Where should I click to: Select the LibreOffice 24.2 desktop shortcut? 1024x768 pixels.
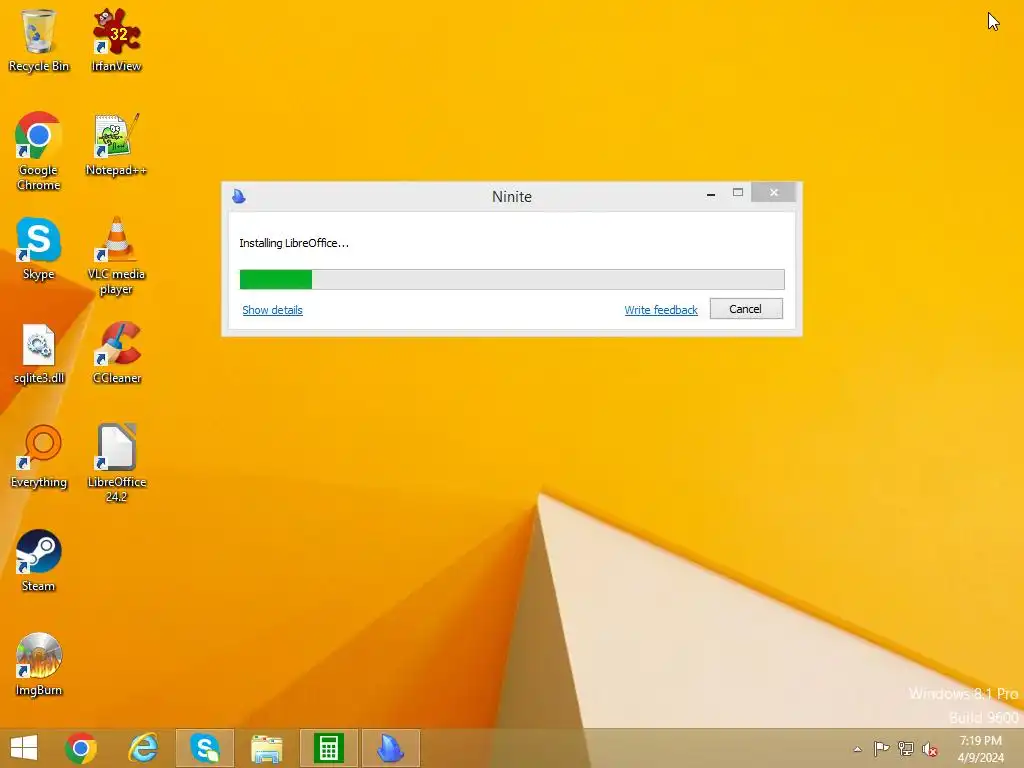[x=116, y=464]
